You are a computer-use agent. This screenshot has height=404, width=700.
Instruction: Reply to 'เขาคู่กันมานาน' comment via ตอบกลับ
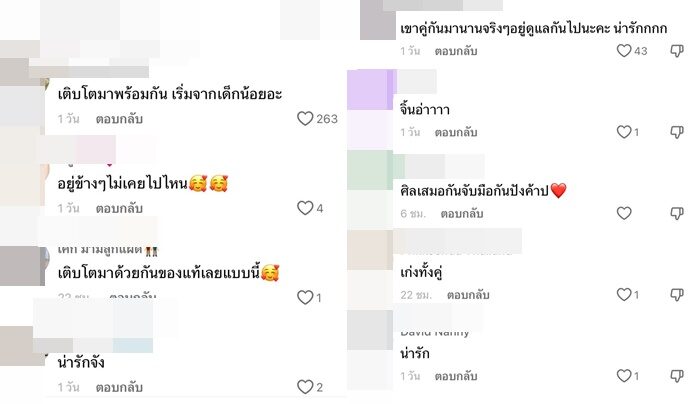click(x=456, y=51)
